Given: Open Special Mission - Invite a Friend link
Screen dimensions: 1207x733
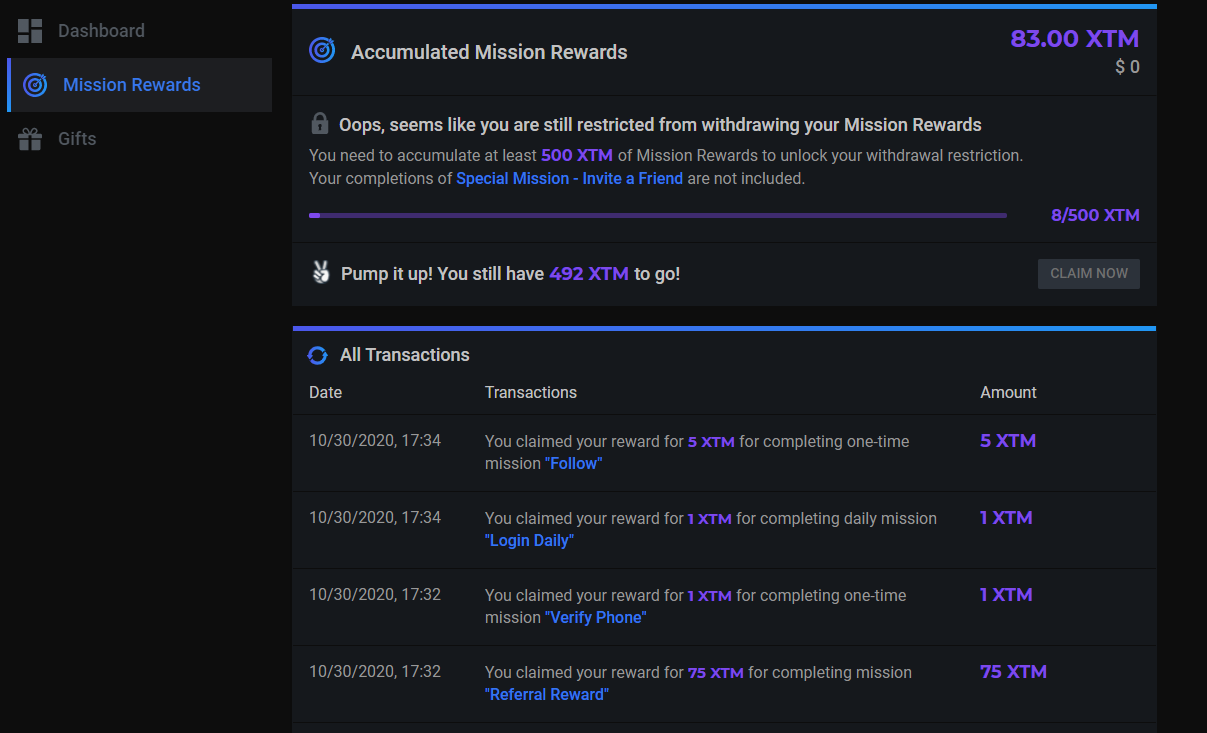Looking at the screenshot, I should [570, 179].
